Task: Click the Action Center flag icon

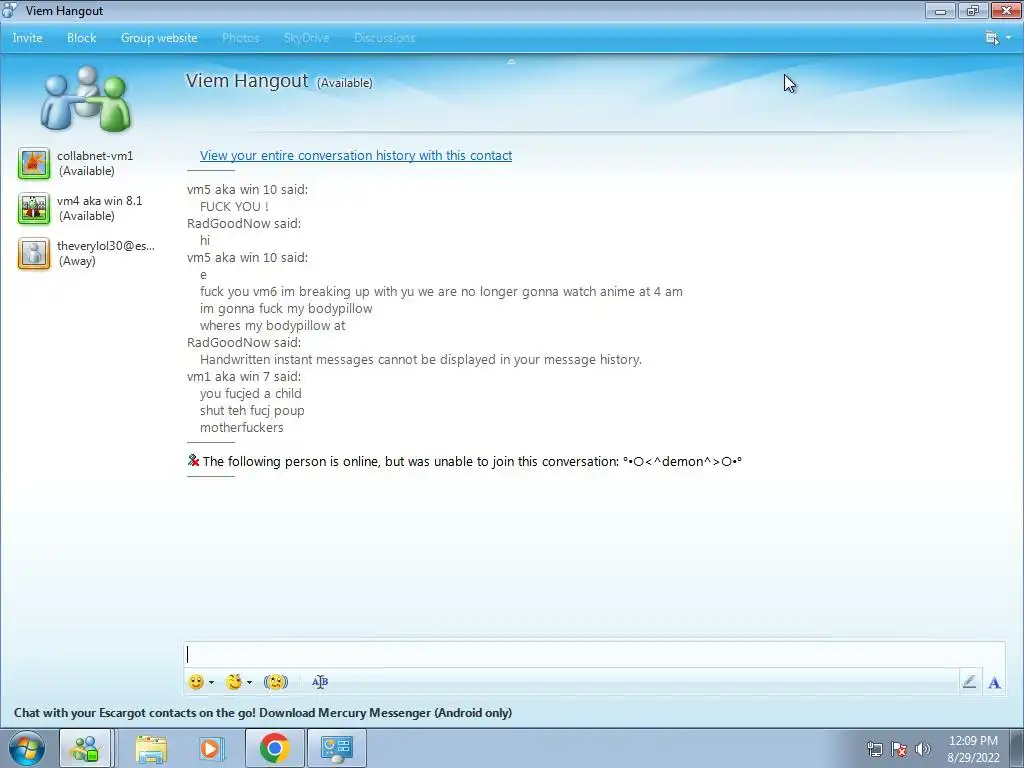Action: tap(899, 749)
